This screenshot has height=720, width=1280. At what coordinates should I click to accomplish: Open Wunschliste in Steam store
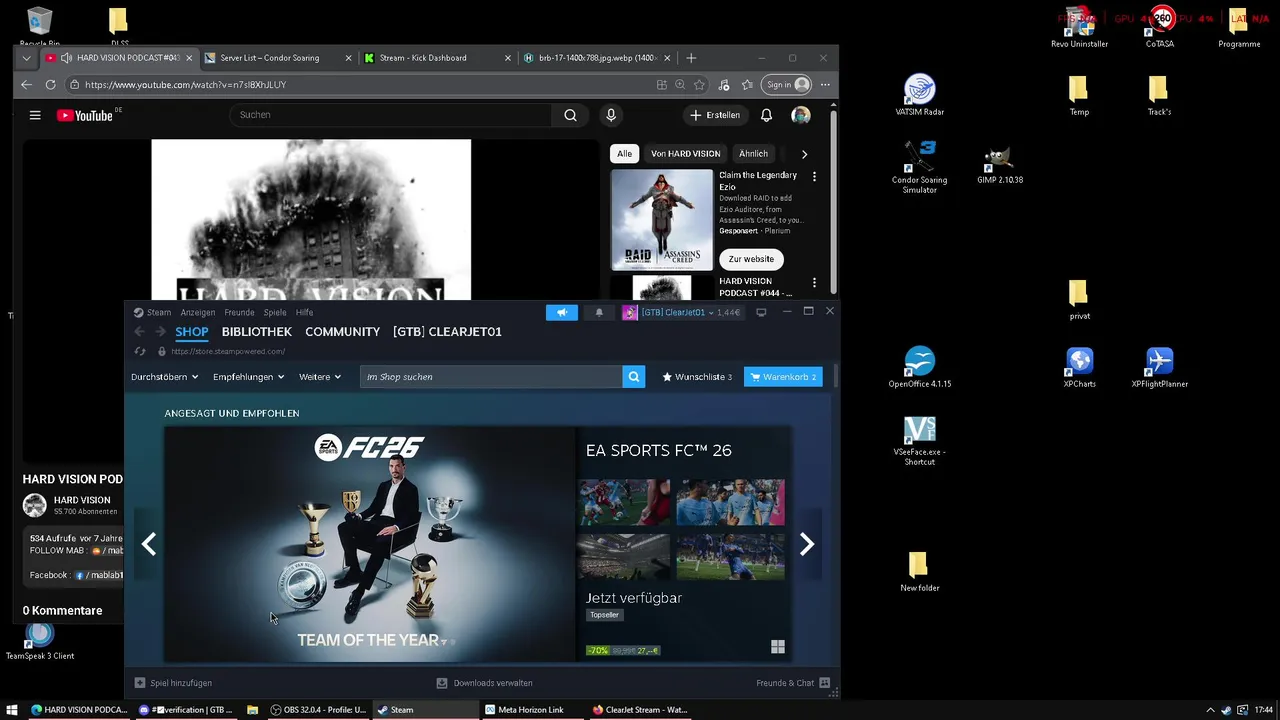pos(697,377)
